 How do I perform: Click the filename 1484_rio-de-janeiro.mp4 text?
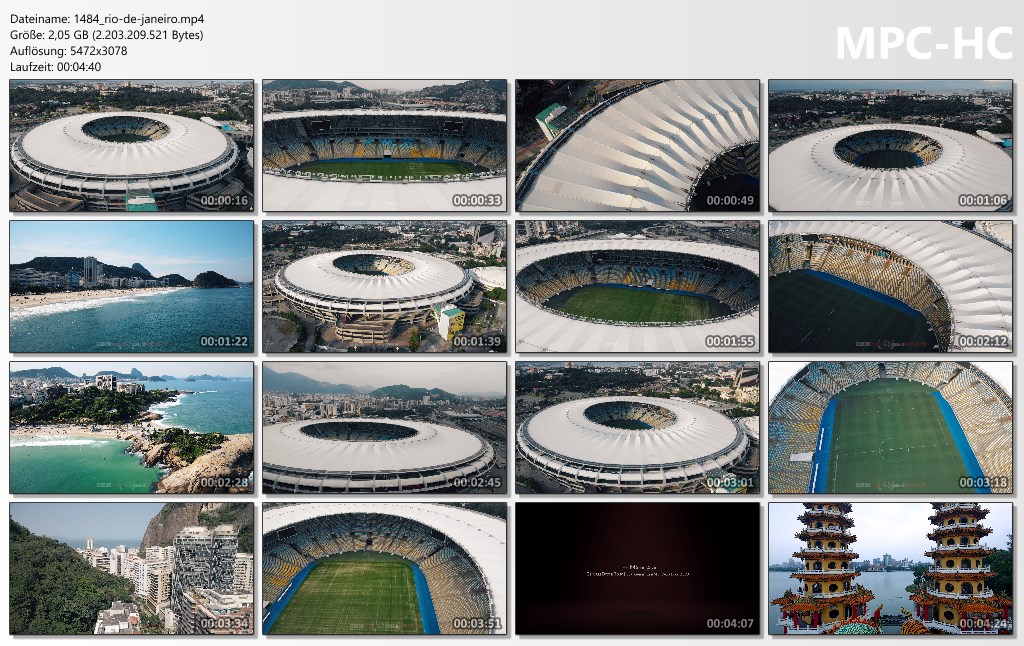pyautogui.click(x=138, y=20)
